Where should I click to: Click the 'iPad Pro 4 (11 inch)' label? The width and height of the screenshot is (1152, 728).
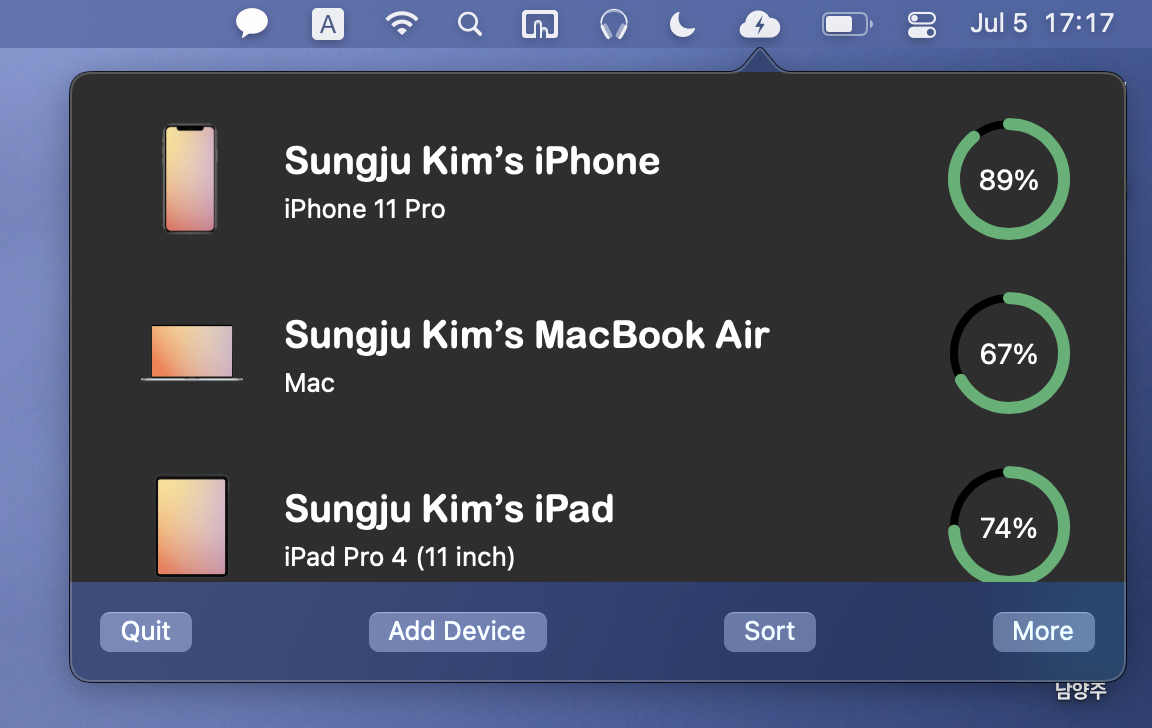point(400,557)
